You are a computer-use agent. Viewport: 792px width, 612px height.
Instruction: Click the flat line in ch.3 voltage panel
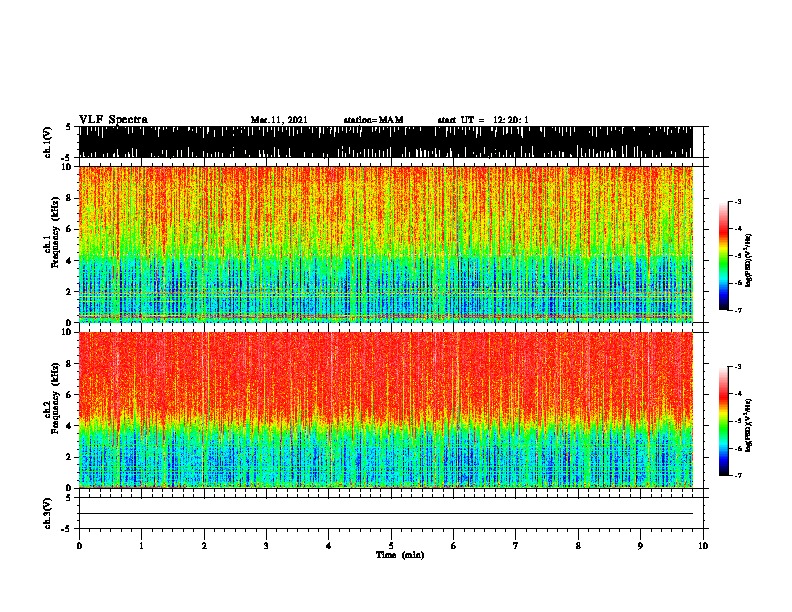click(386, 514)
